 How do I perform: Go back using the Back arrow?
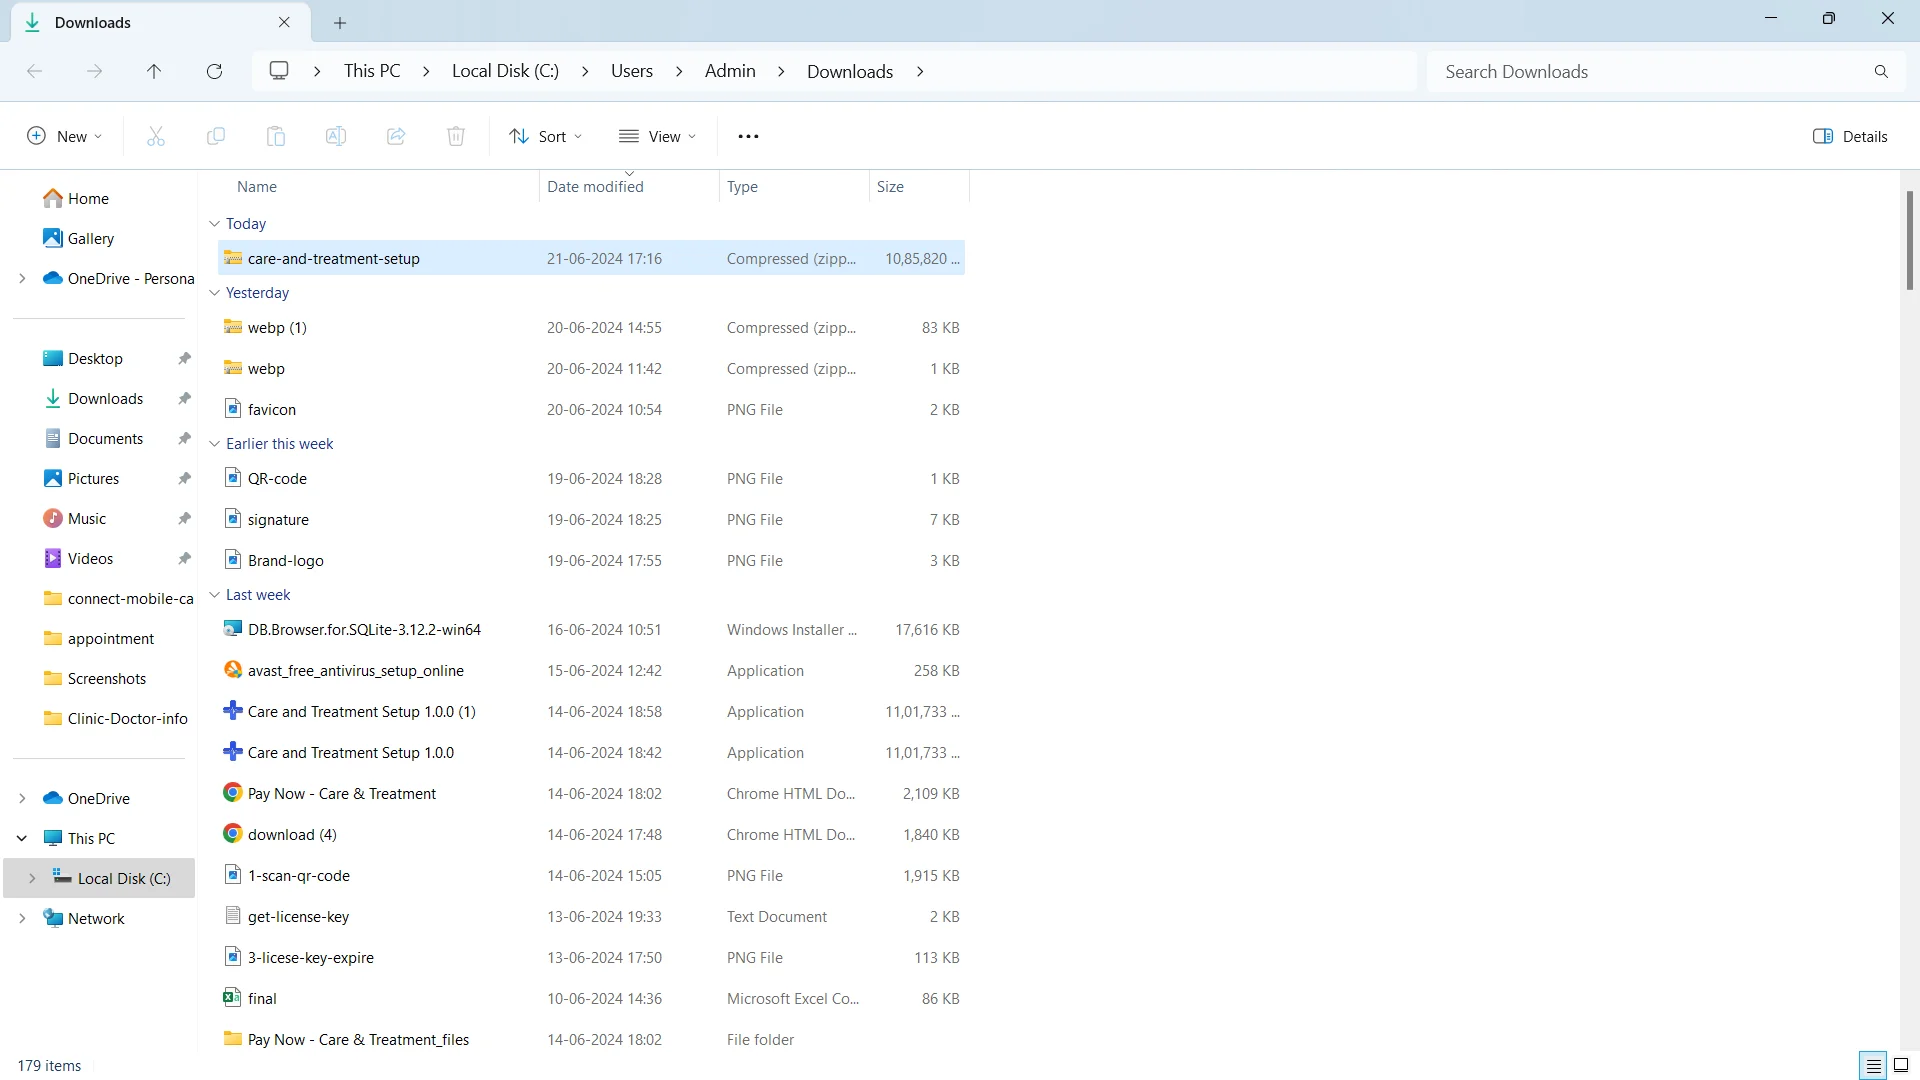coord(35,71)
